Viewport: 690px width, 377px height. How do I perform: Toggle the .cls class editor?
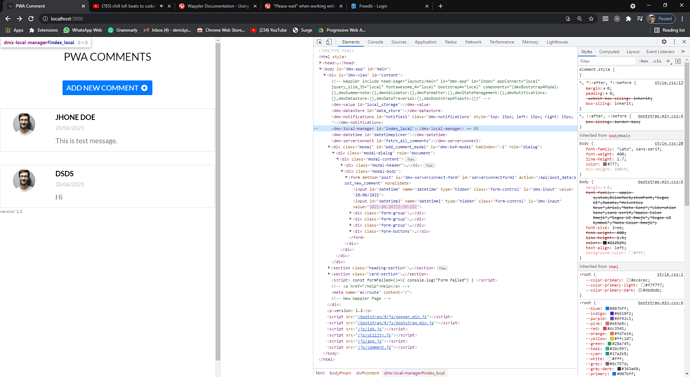pos(657,61)
